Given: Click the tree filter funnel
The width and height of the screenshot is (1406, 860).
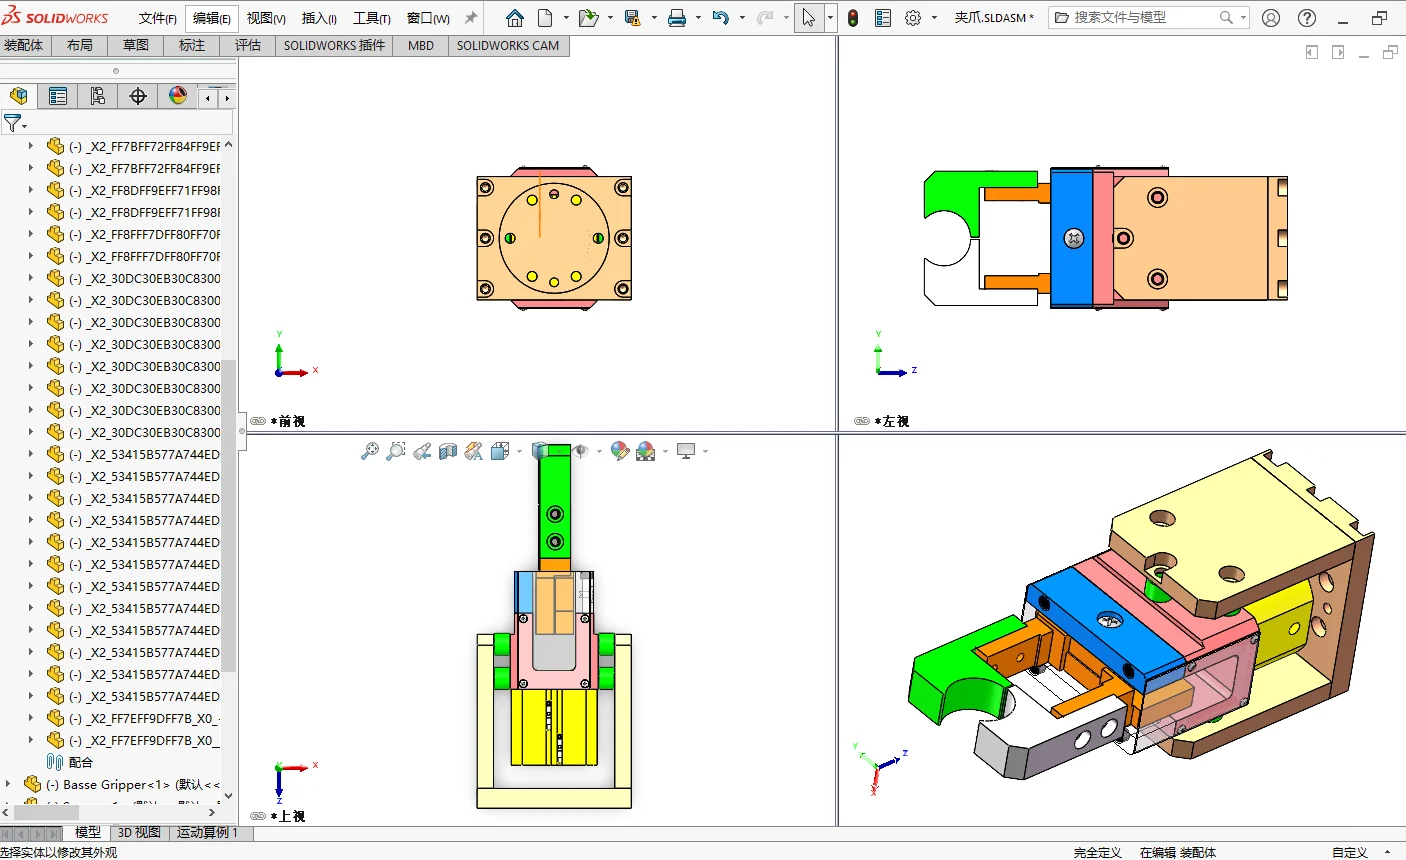Looking at the screenshot, I should pos(12,123).
